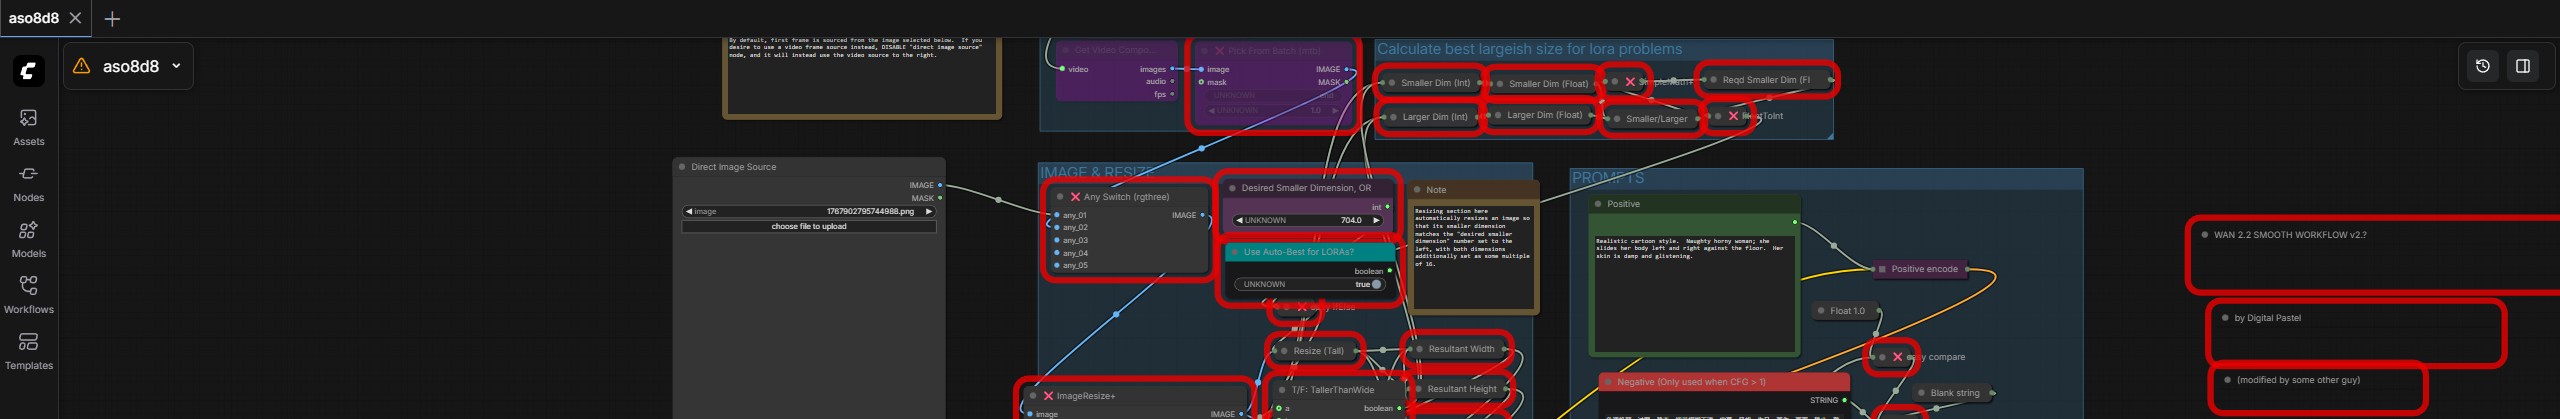This screenshot has height=419, width=2560.
Task: Click the red X on Pick From Batch node
Action: tap(1219, 50)
